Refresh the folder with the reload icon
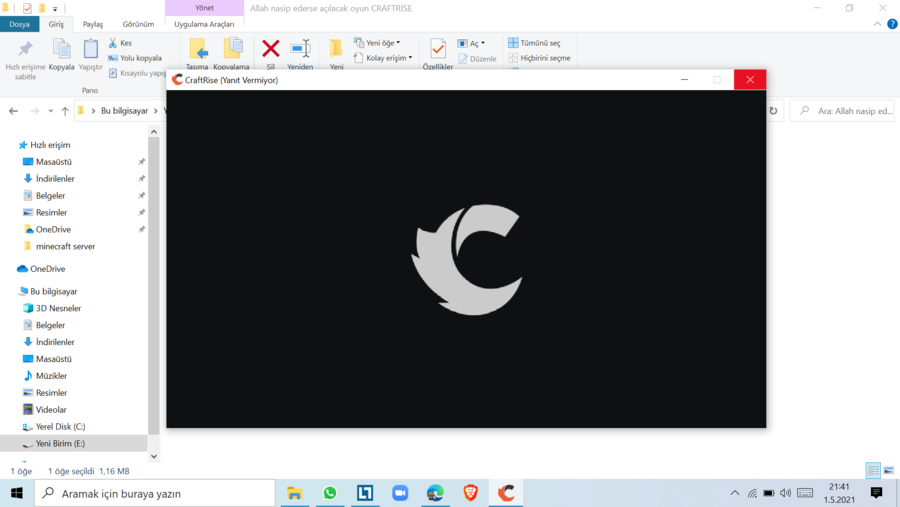 tap(773, 111)
